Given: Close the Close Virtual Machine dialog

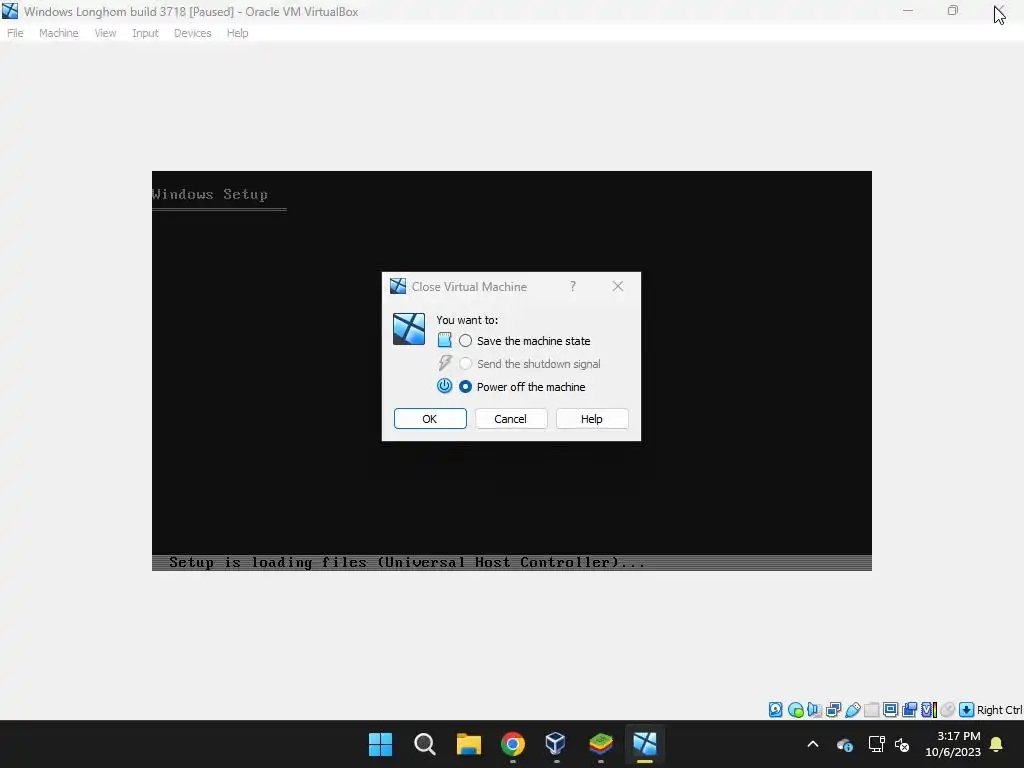Looking at the screenshot, I should click(x=618, y=286).
